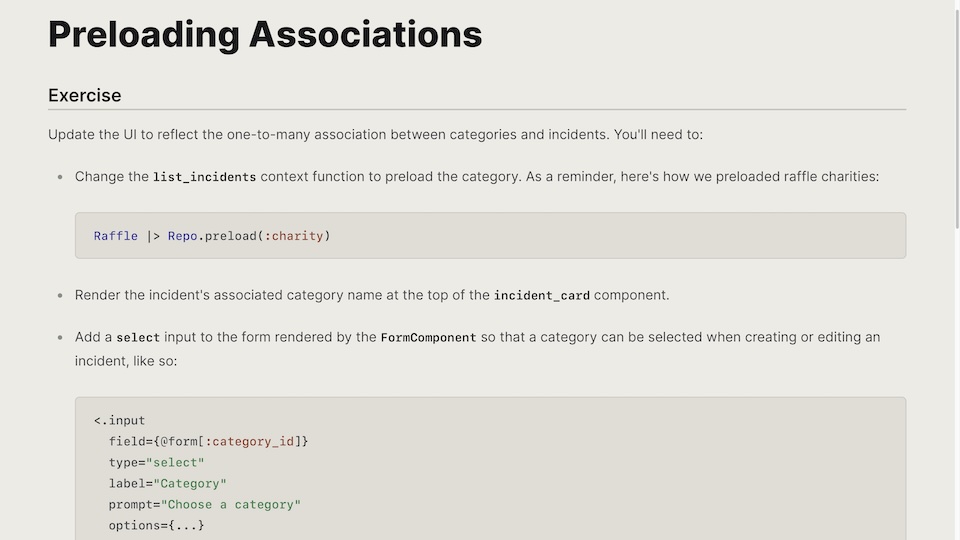Click the label="Category" code line
The image size is (960, 540).
point(168,484)
